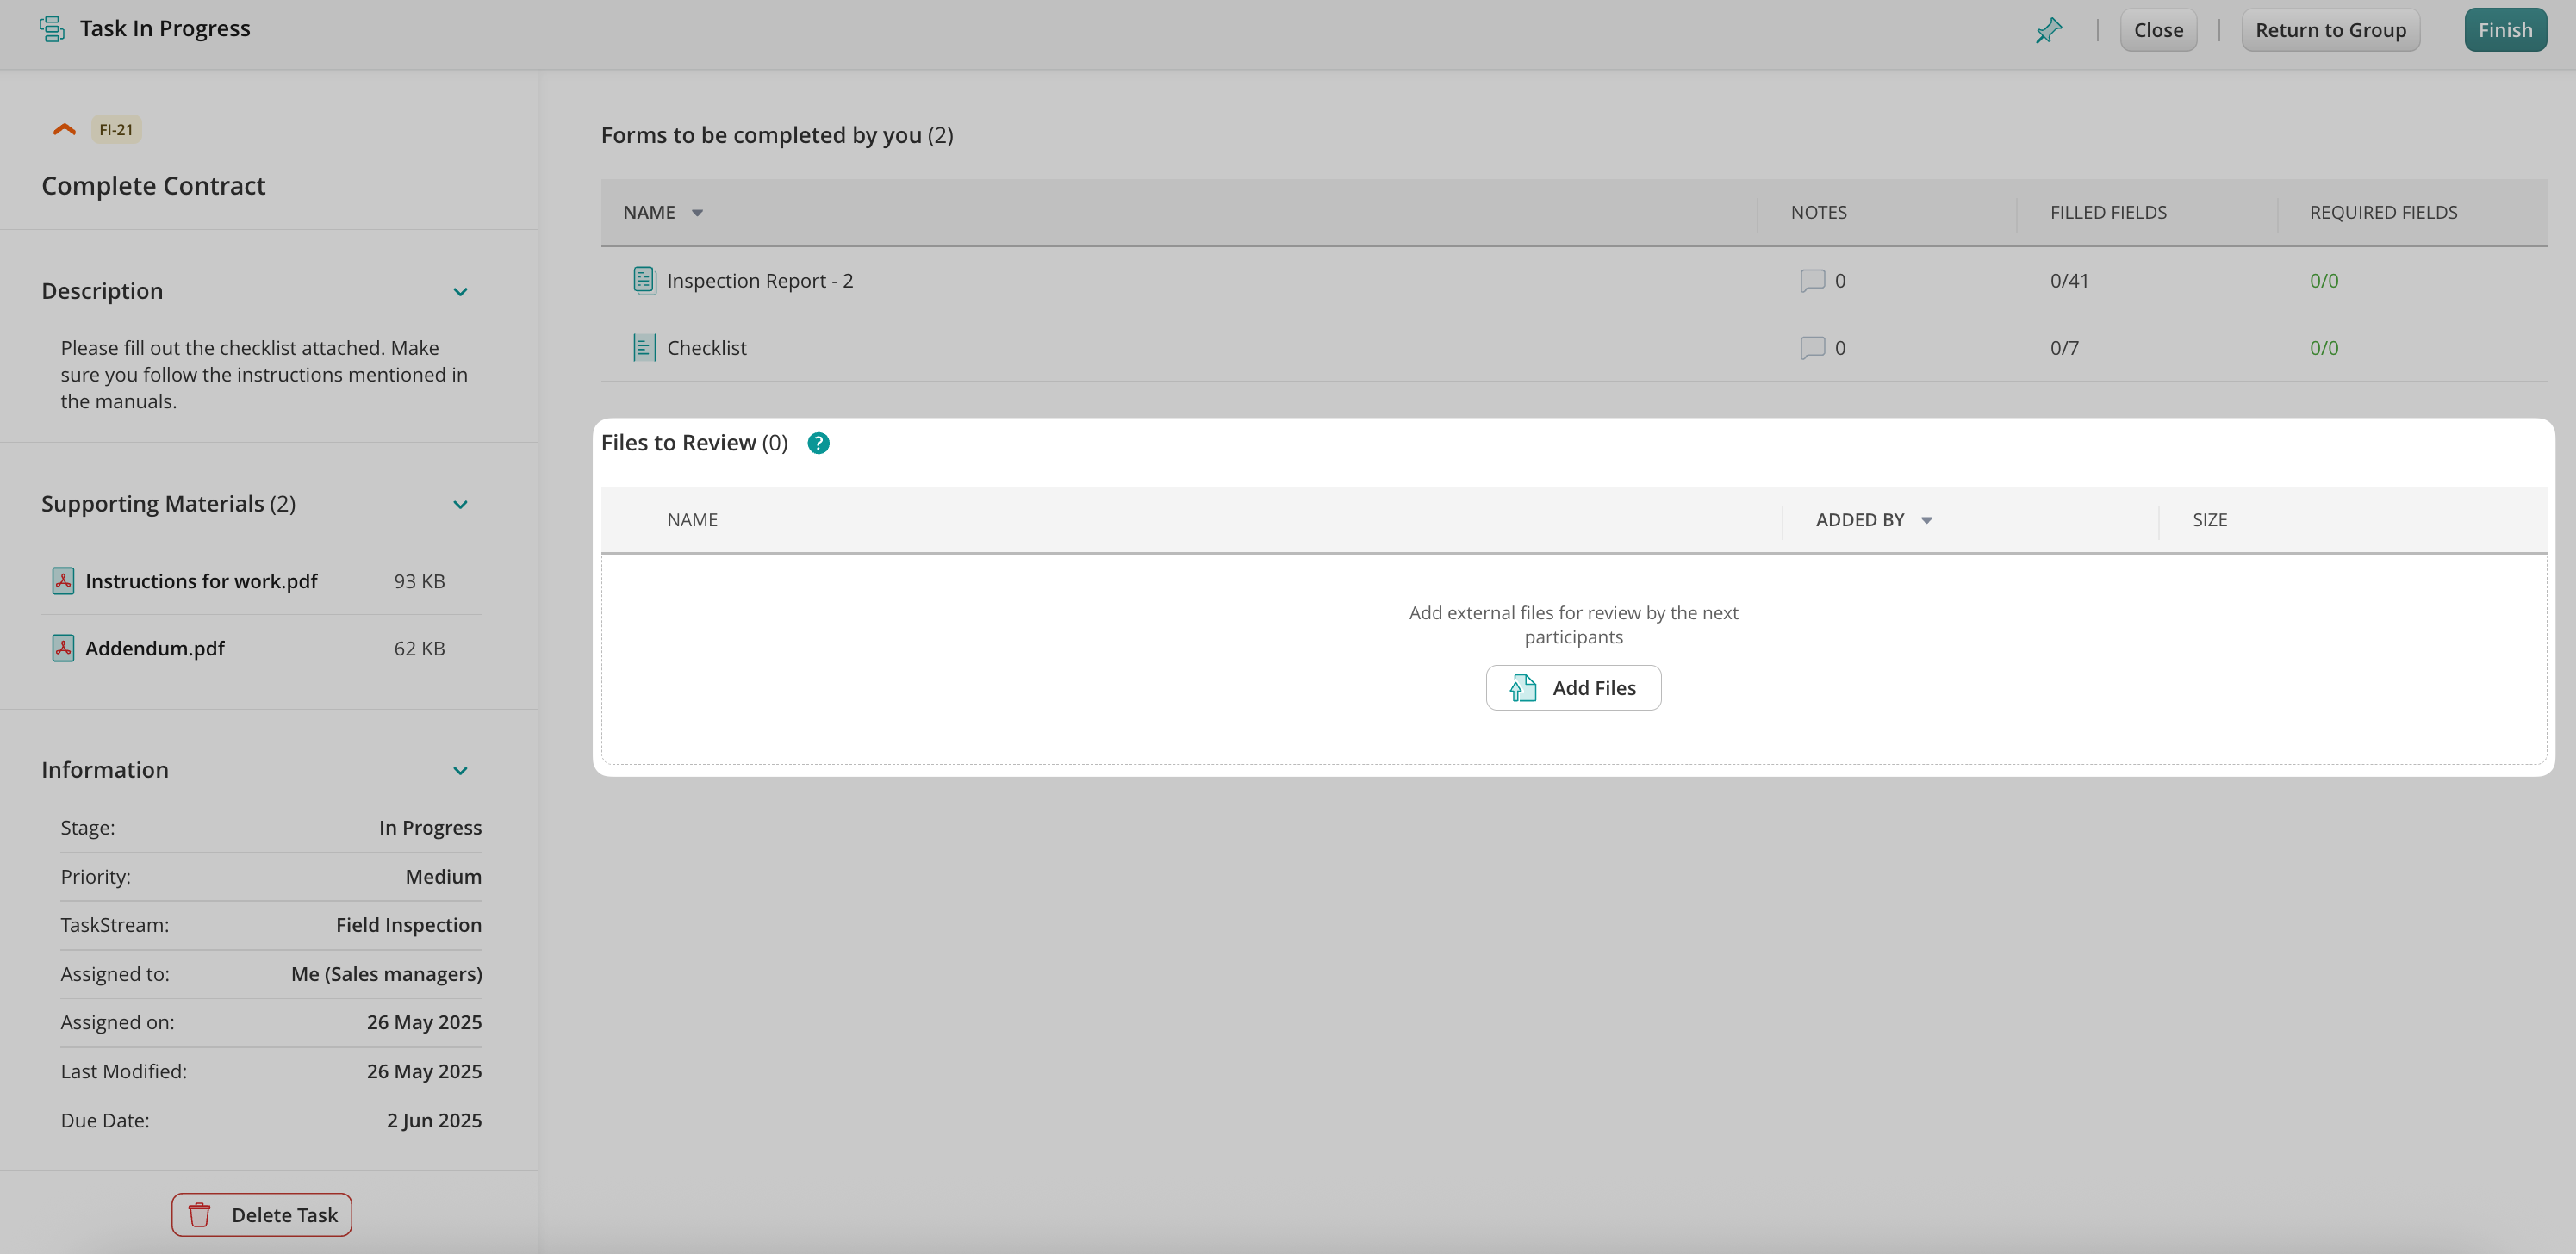Screen dimensions: 2576x1254
Task: Collapse the Information section
Action: (x=460, y=770)
